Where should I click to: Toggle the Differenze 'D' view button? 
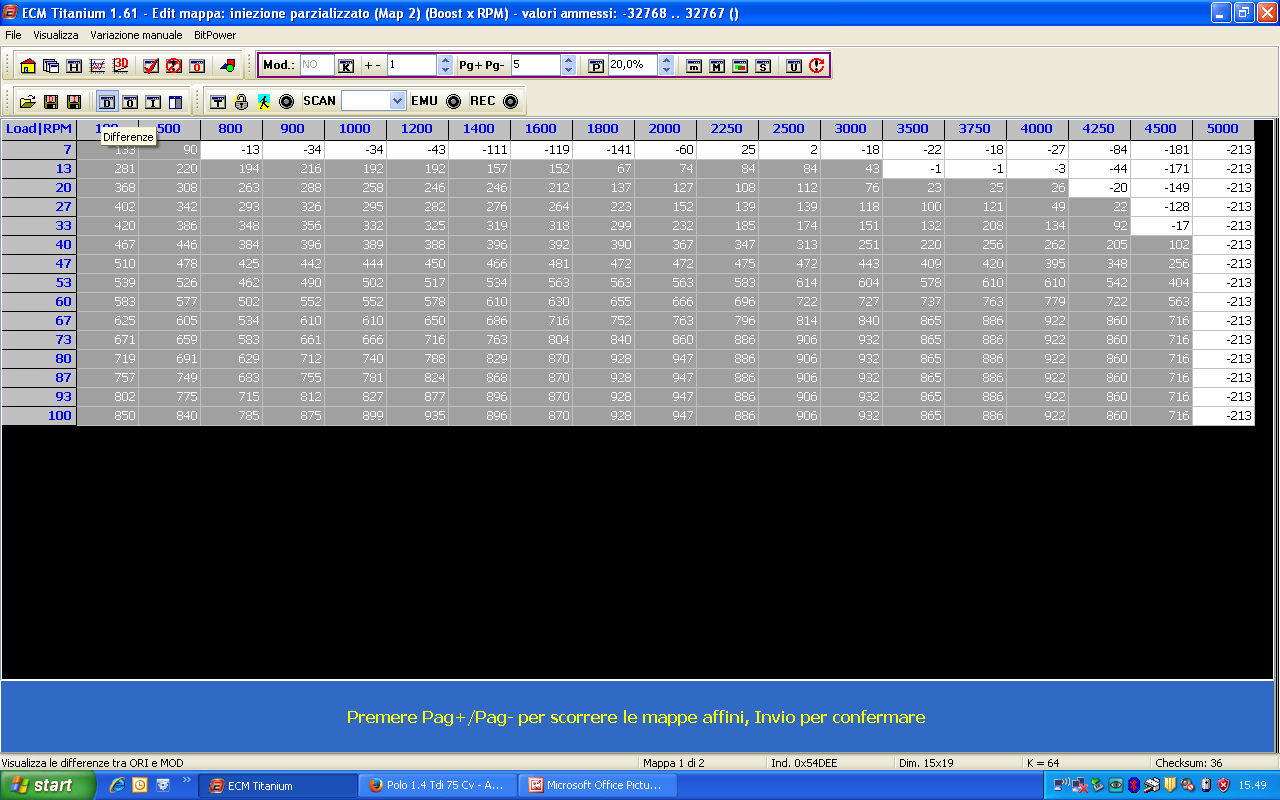106,102
